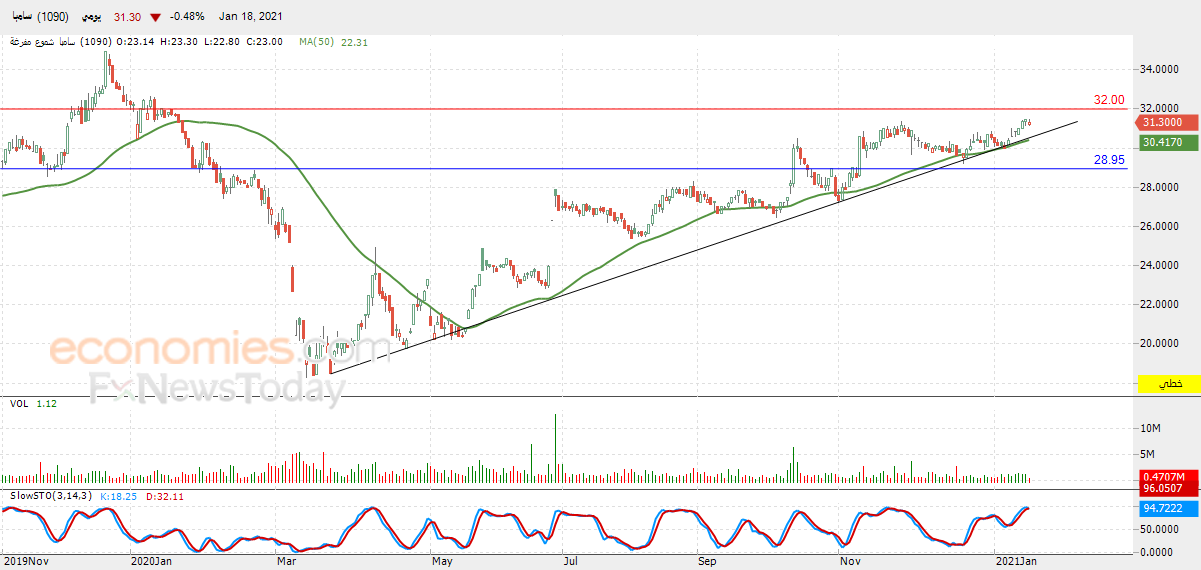Viewport: 1201px width, 570px height.
Task: Click the MA value 22.31
Action: click(x=356, y=42)
